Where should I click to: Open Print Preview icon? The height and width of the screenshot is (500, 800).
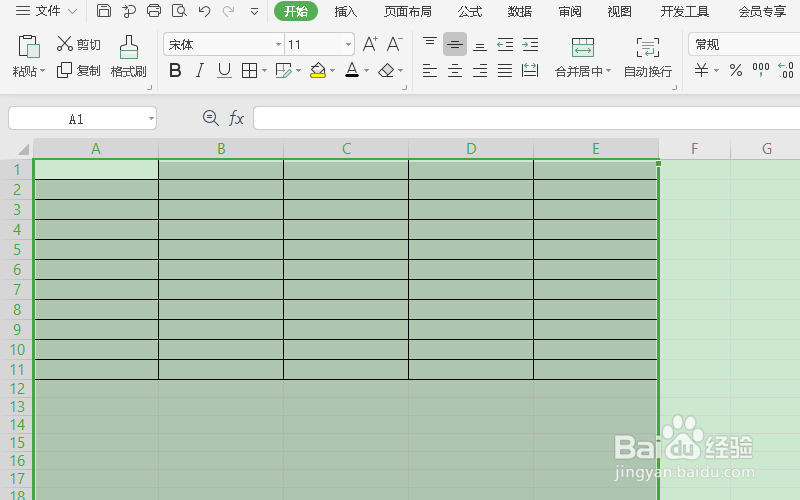point(179,11)
